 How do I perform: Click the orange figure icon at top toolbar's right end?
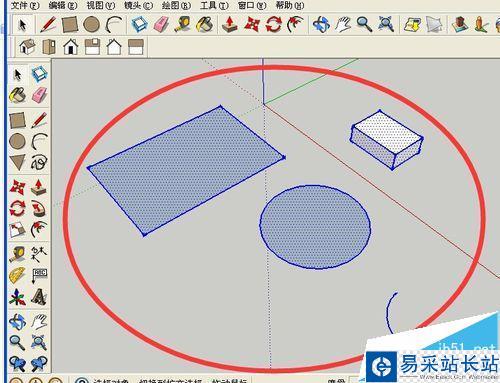[x=481, y=25]
